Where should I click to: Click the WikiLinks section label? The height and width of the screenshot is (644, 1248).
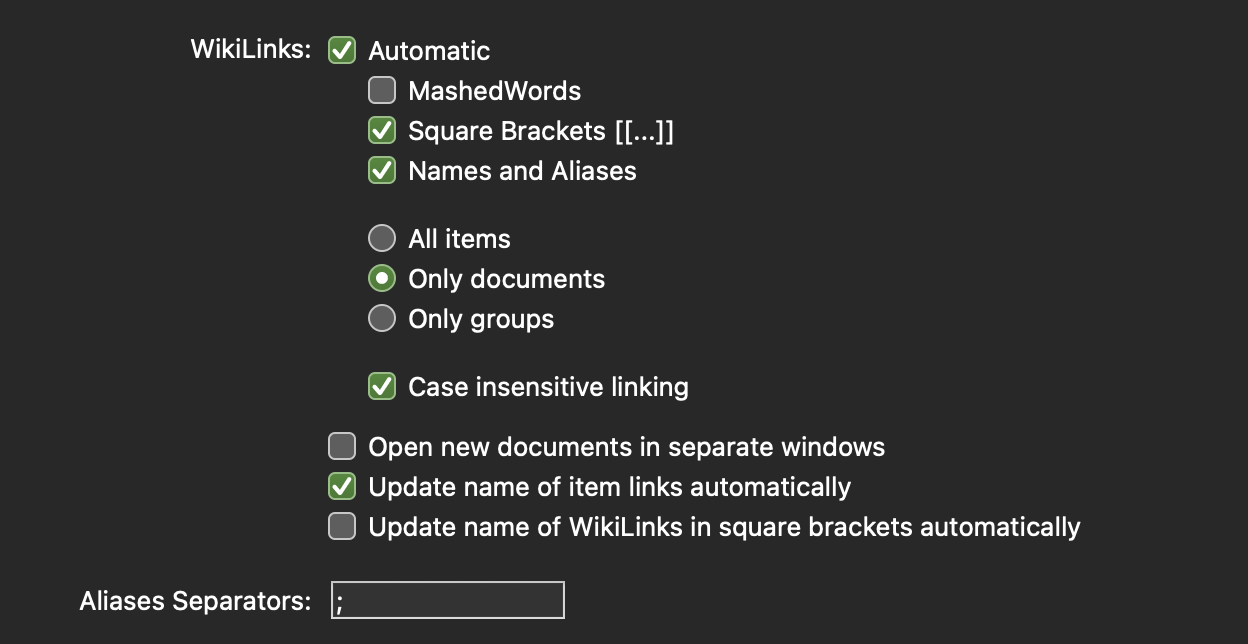[x=251, y=50]
